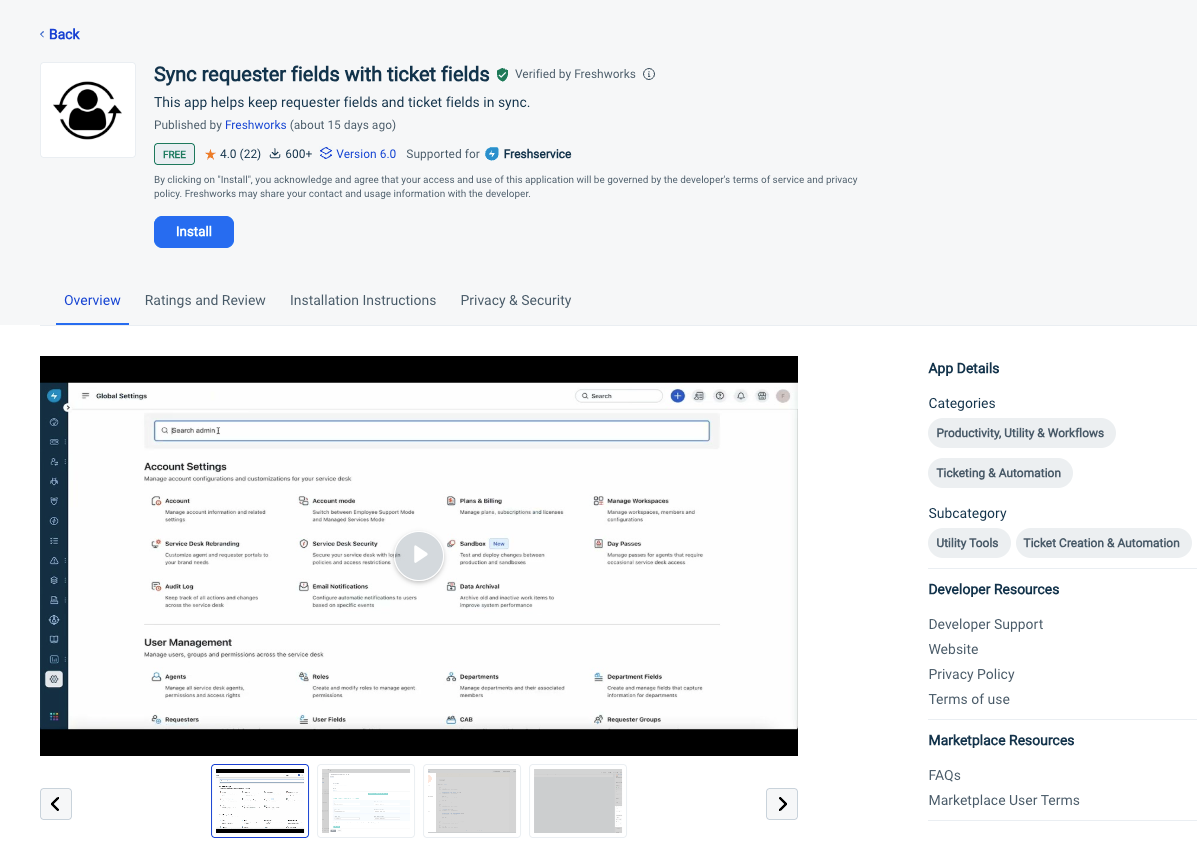Click the bell notification icon in video
1197x852 pixels.
[740, 396]
